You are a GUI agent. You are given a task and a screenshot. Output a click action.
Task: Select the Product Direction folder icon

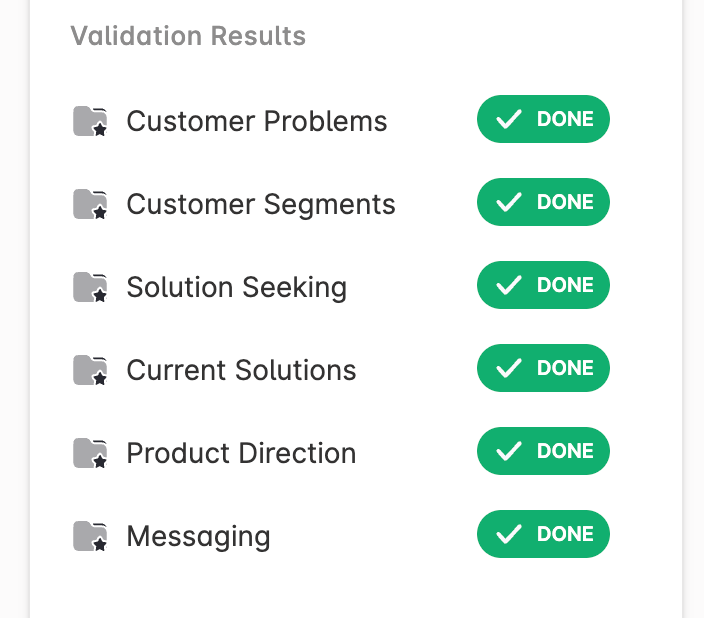[x=90, y=453]
